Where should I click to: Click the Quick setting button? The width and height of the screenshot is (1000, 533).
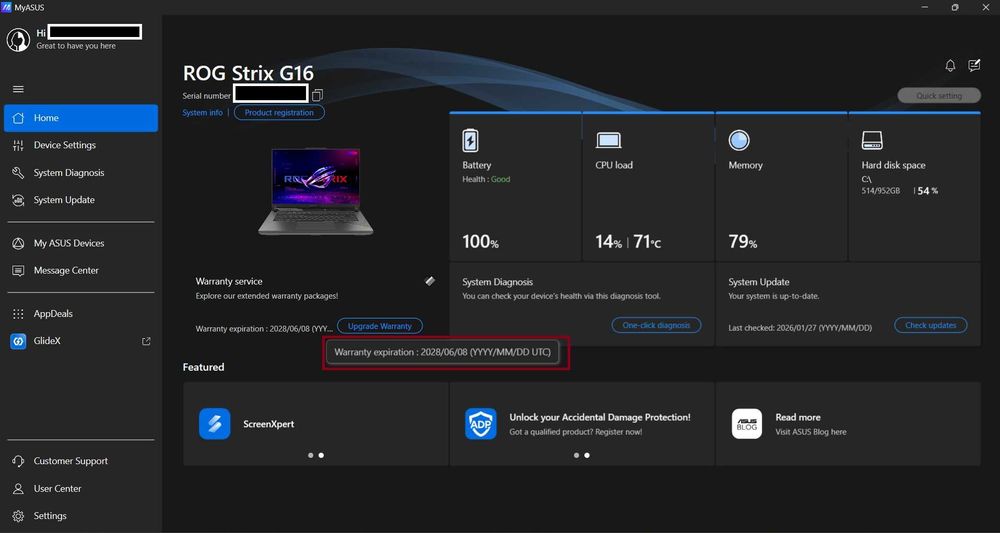click(x=939, y=96)
